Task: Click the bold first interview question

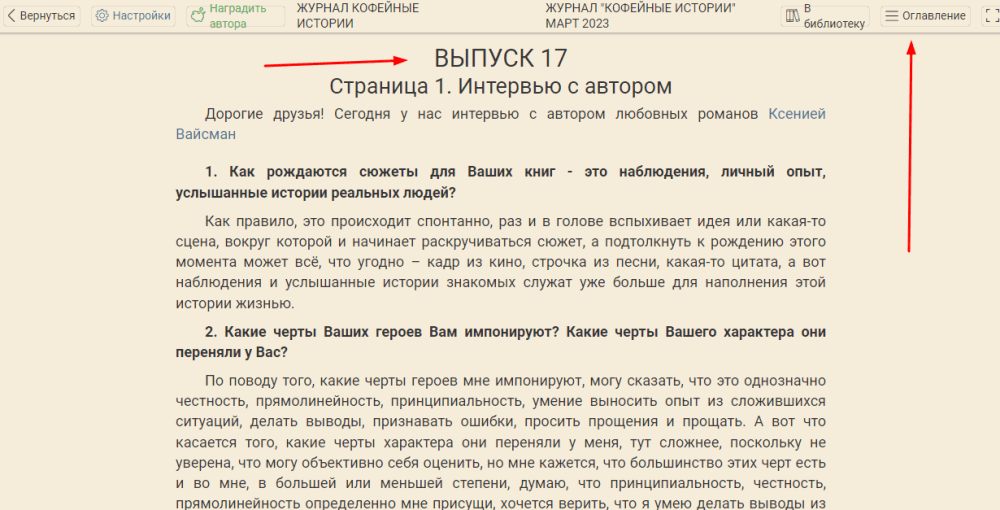Action: (500, 182)
